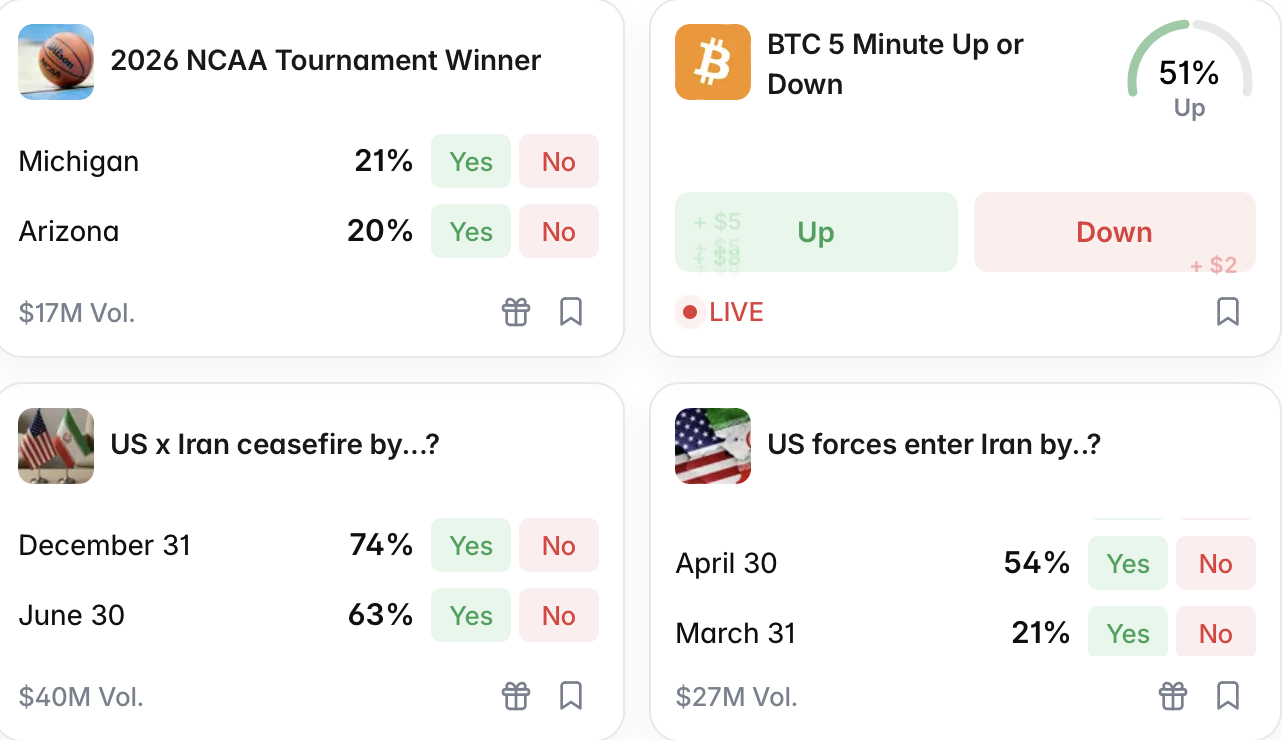The width and height of the screenshot is (1282, 740).
Task: Select Yes for April 30
Action: [1127, 563]
